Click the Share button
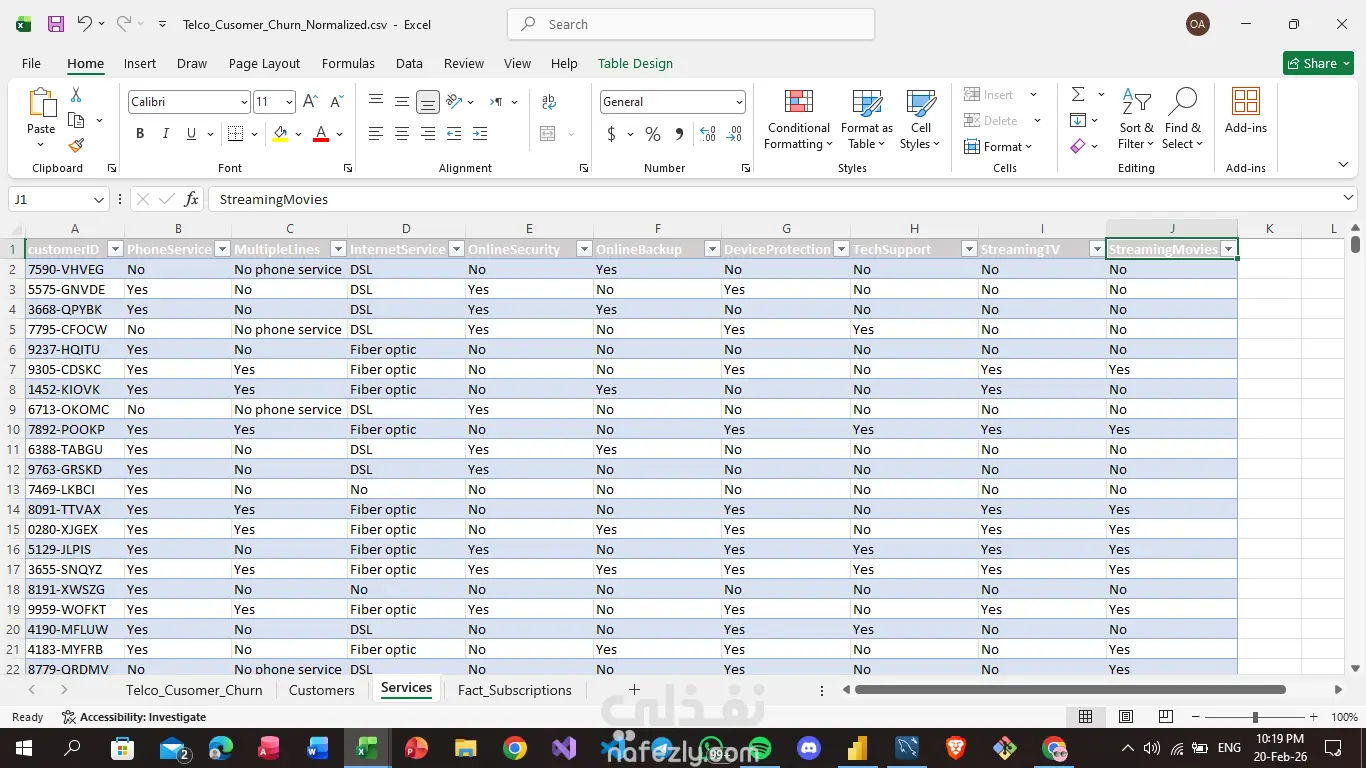Image resolution: width=1366 pixels, height=768 pixels. (1318, 63)
